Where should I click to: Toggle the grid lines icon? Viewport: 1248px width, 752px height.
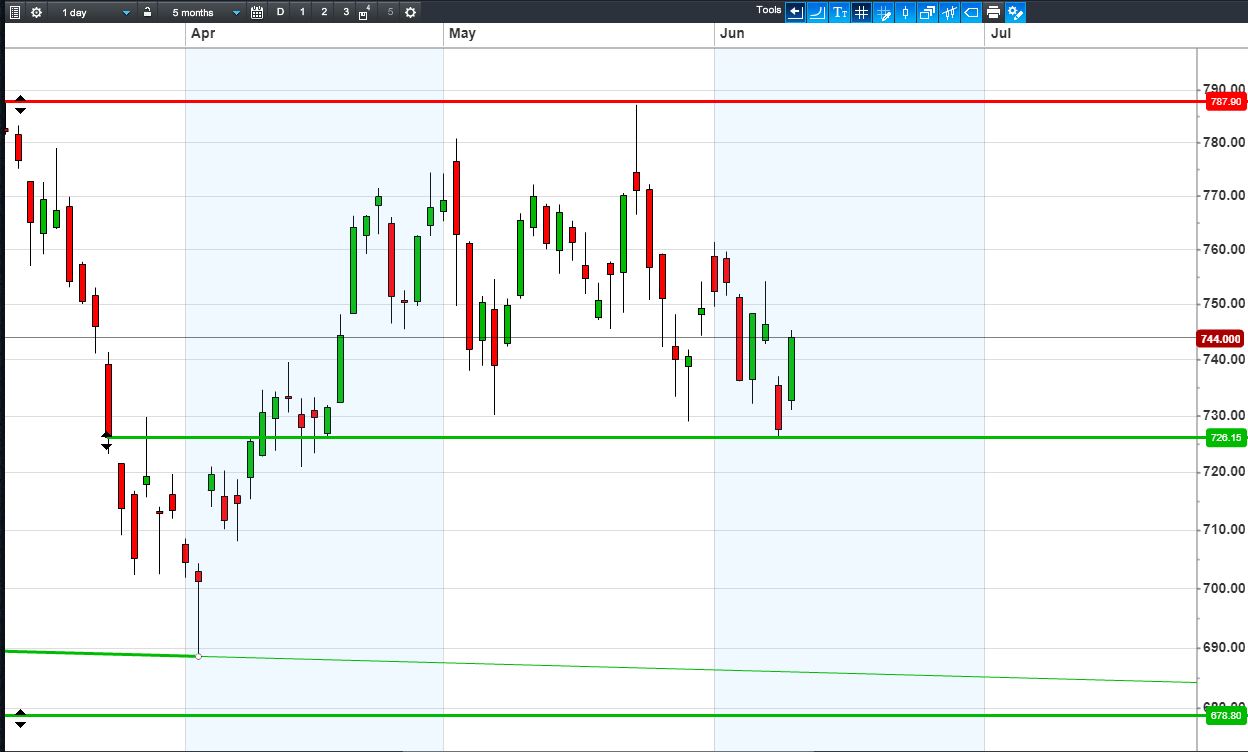pos(861,12)
